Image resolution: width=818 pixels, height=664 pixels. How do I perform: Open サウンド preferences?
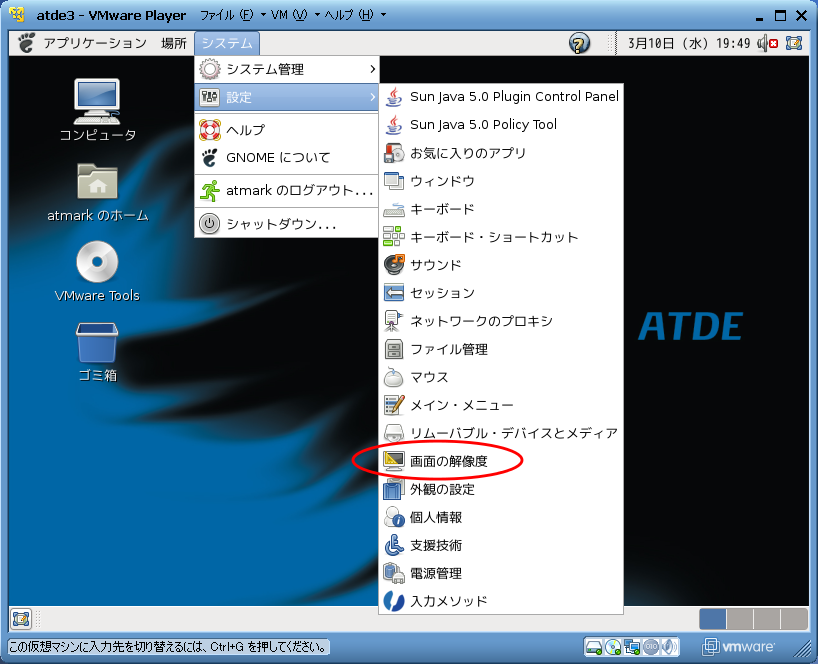[x=501, y=265]
